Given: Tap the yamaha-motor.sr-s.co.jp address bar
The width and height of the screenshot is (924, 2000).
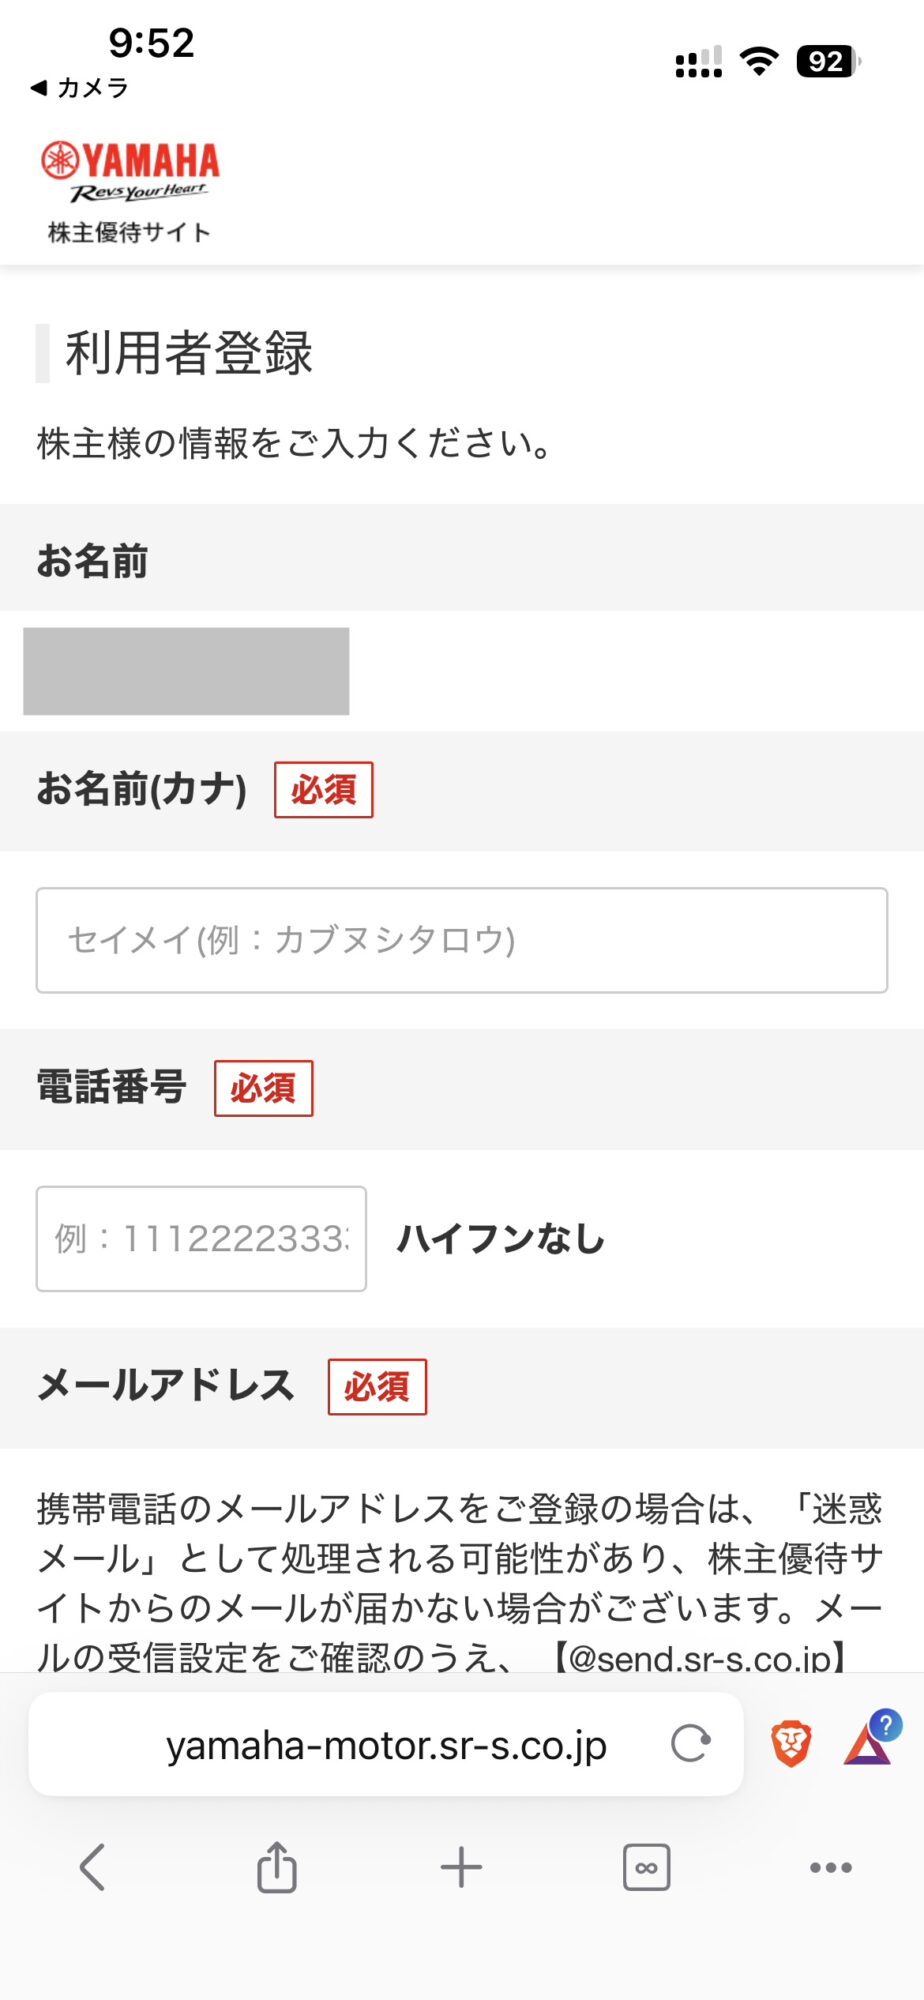Looking at the screenshot, I should click(386, 1745).
